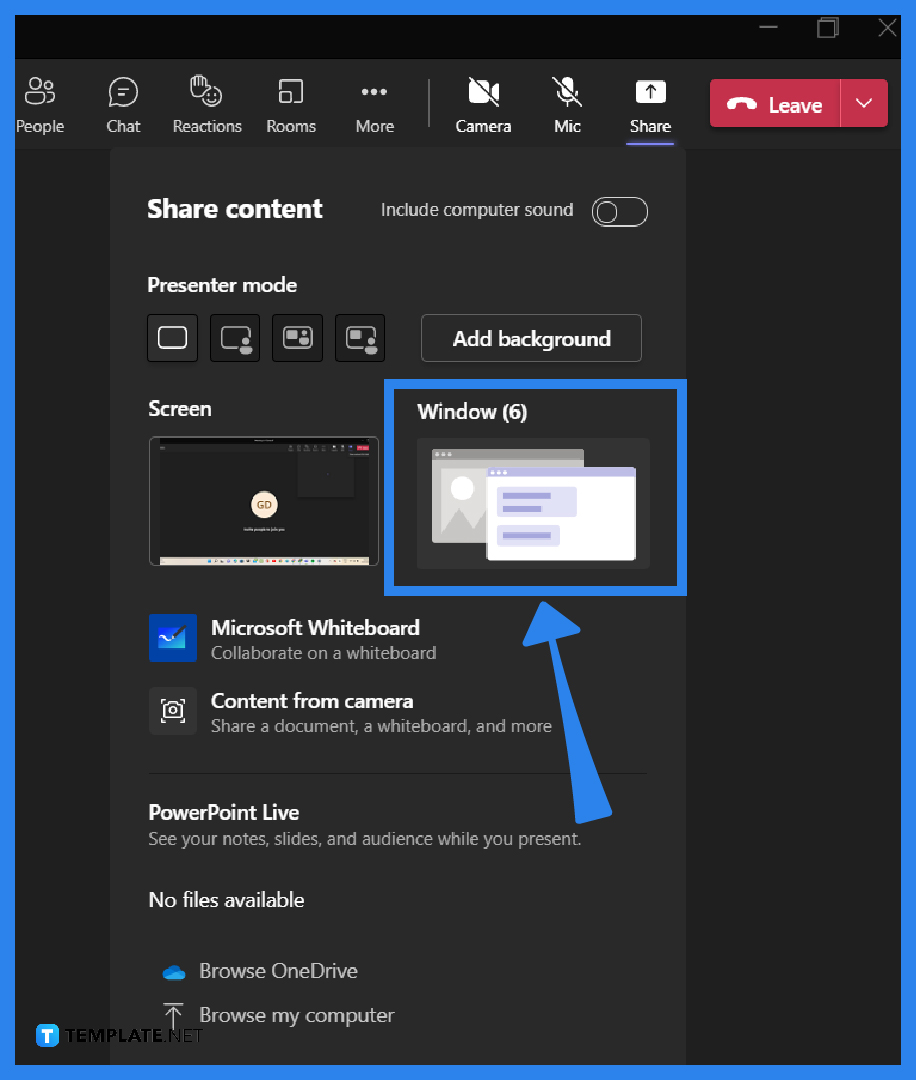Enable Include computer sound
The image size is (916, 1080).
(619, 211)
